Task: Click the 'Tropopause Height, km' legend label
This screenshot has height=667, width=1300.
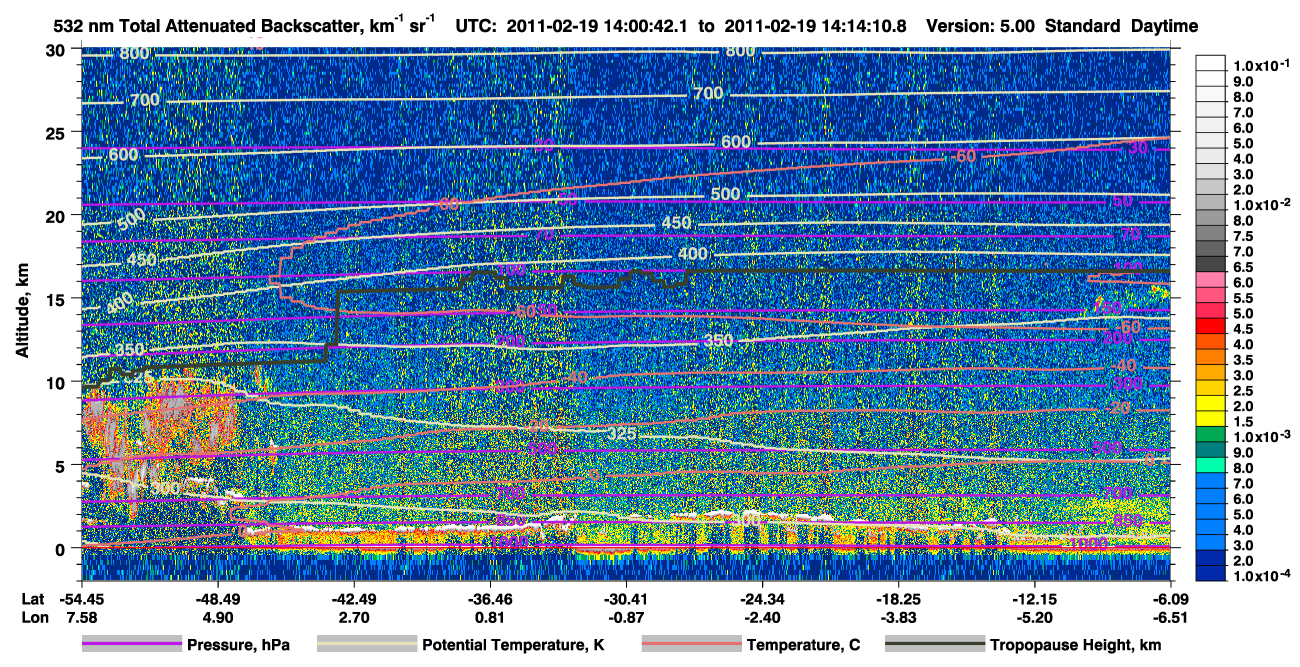Action: [x=1075, y=646]
